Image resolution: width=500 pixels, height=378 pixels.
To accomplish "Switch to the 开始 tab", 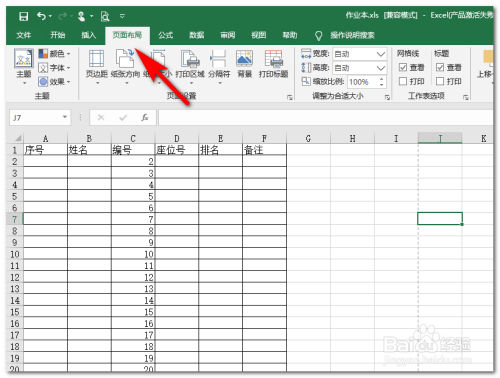I will 58,35.
